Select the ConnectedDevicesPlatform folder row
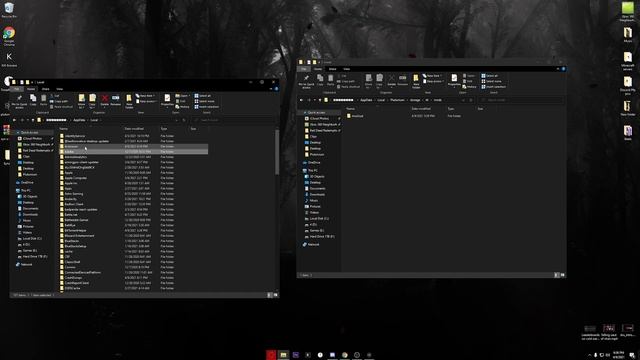 134,272
